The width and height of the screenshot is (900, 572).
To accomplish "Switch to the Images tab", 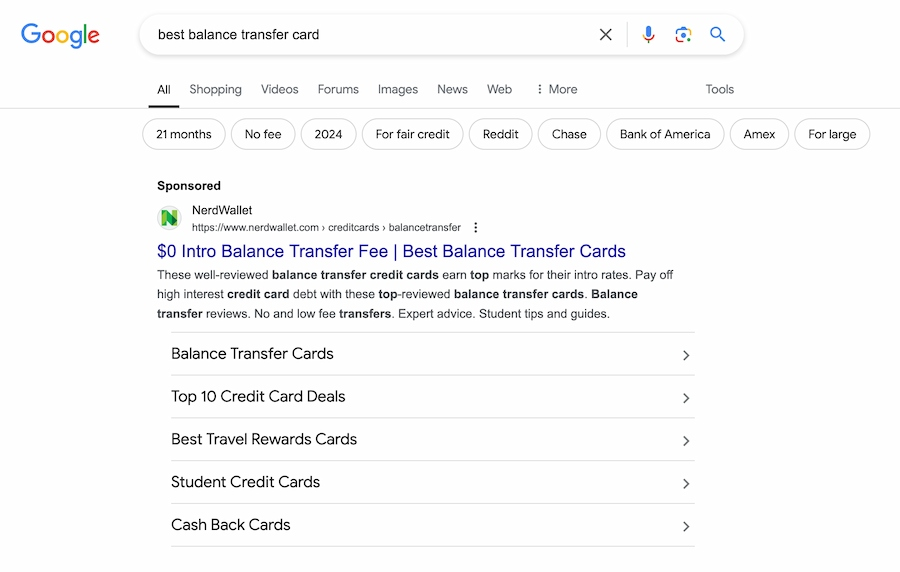I will (398, 90).
